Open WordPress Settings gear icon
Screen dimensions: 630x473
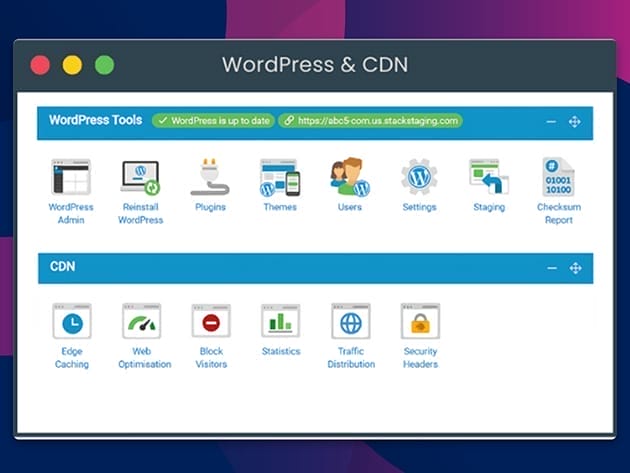(x=419, y=178)
